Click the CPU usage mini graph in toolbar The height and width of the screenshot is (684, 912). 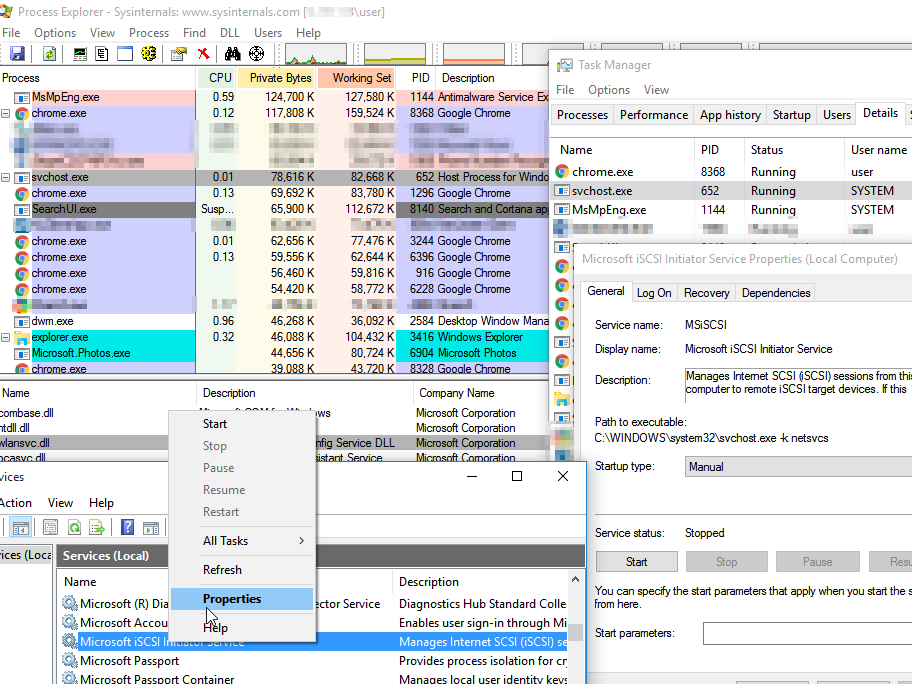tap(316, 54)
